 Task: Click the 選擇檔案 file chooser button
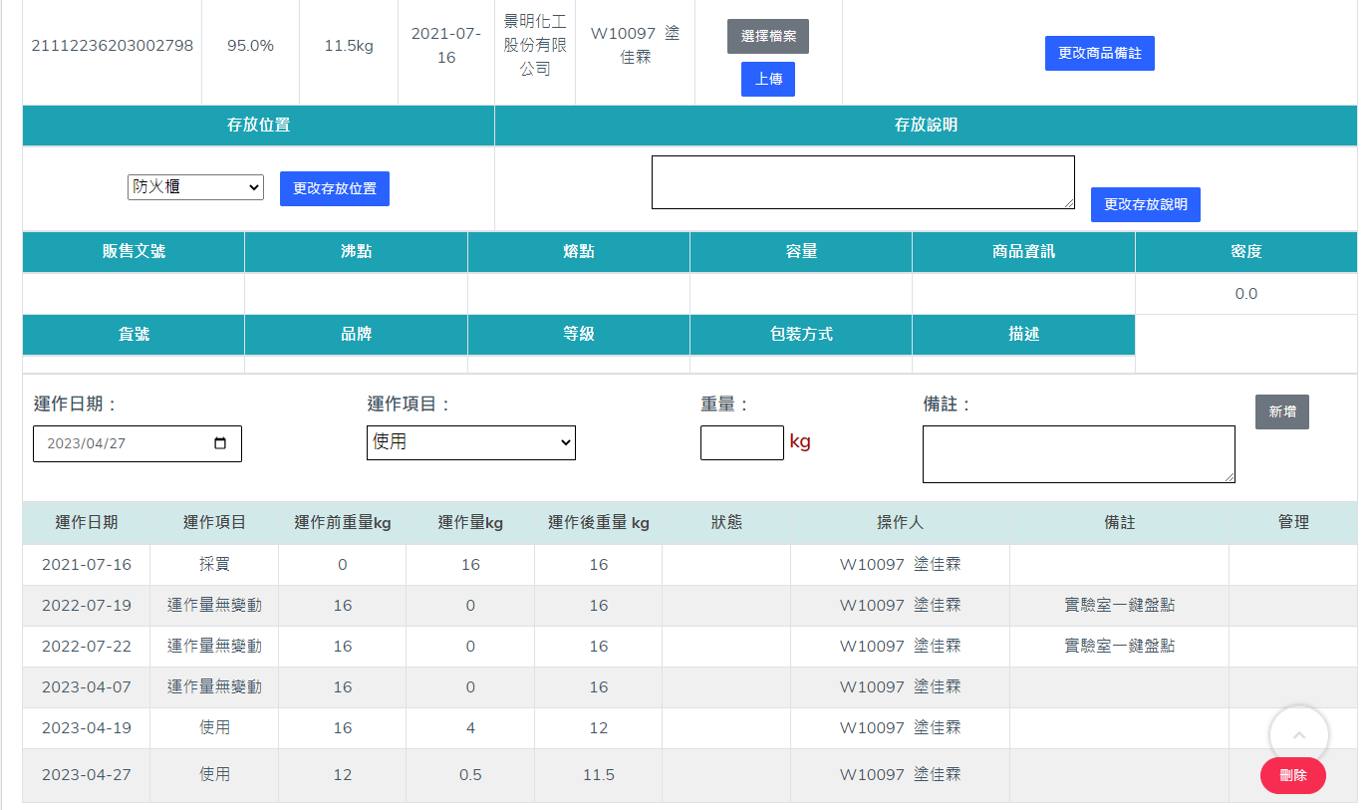[x=767, y=36]
